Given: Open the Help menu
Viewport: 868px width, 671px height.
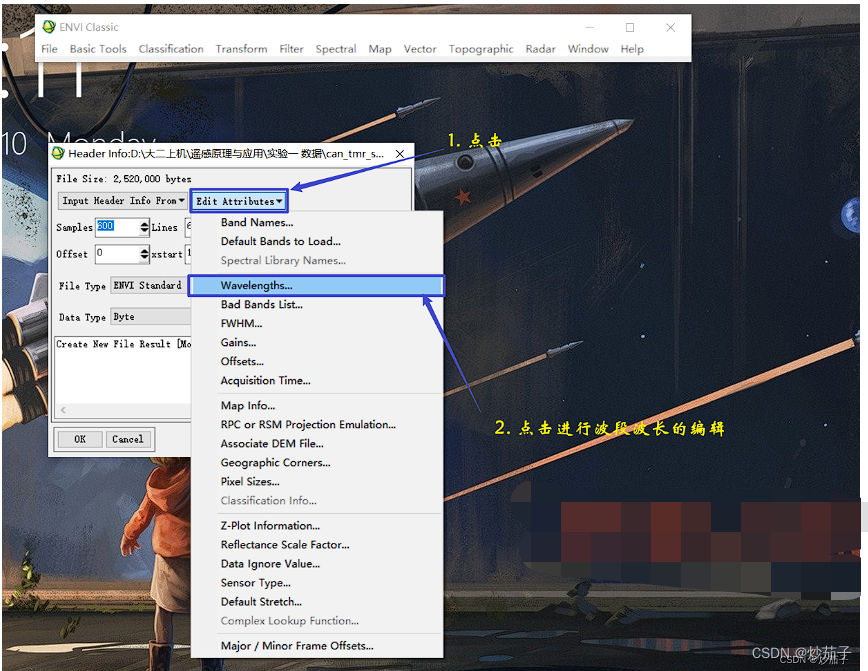Looking at the screenshot, I should click(x=632, y=49).
